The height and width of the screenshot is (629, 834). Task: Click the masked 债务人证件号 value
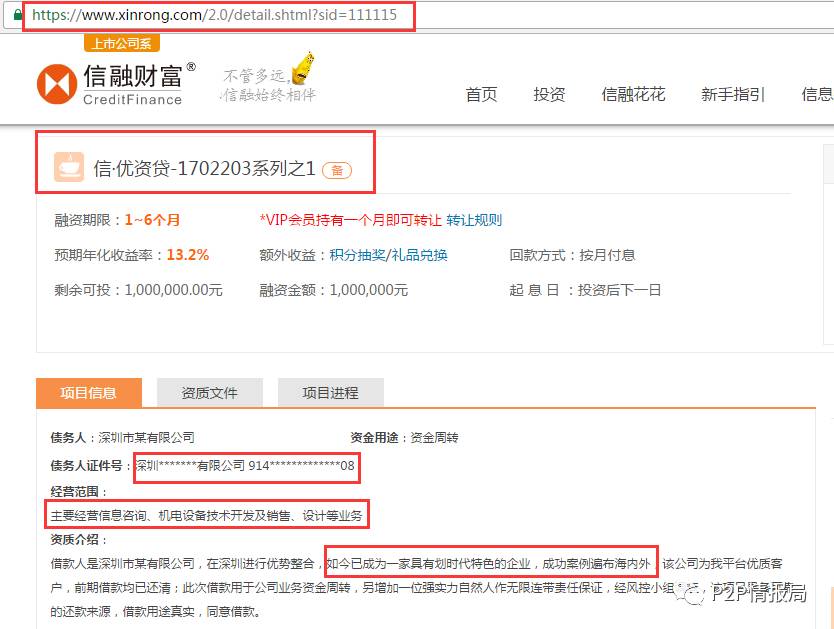tap(245, 466)
